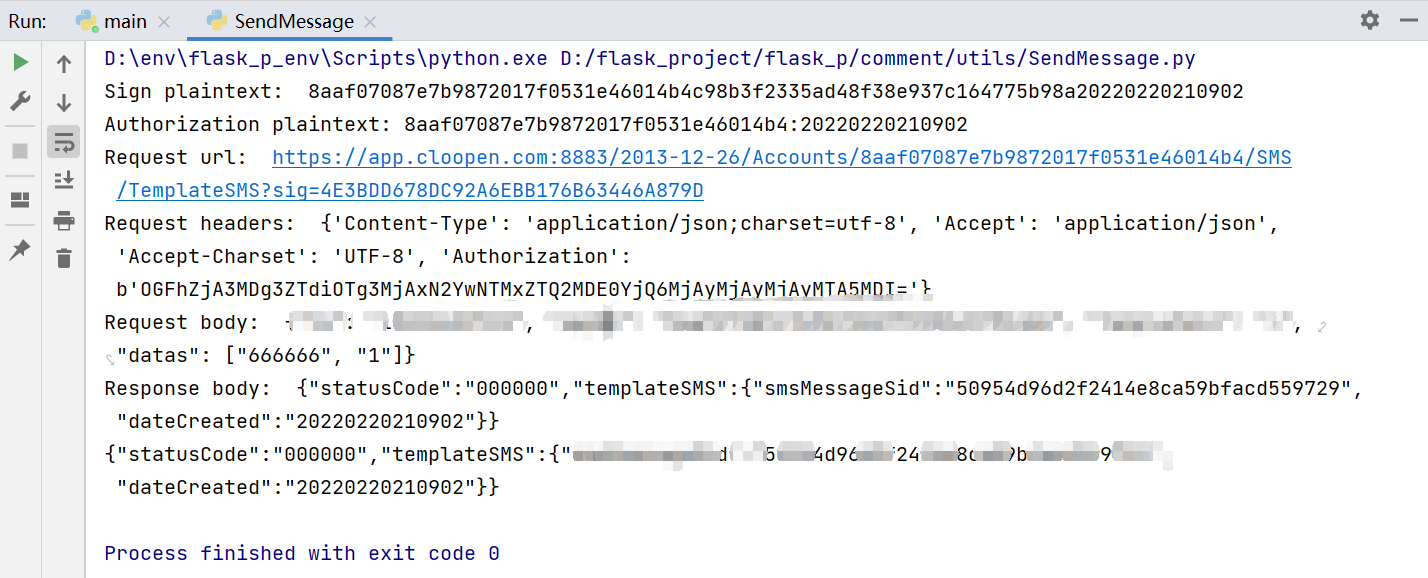This screenshot has height=578, width=1428.
Task: Rerun SendMessage with the green play icon
Action: tap(20, 63)
